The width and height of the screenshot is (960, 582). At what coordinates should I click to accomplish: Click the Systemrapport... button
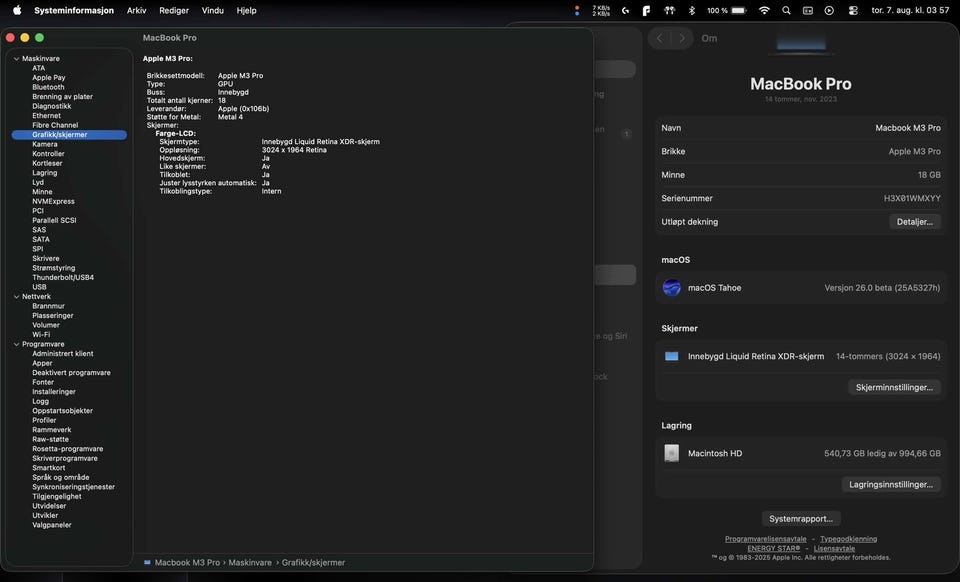pyautogui.click(x=801, y=518)
